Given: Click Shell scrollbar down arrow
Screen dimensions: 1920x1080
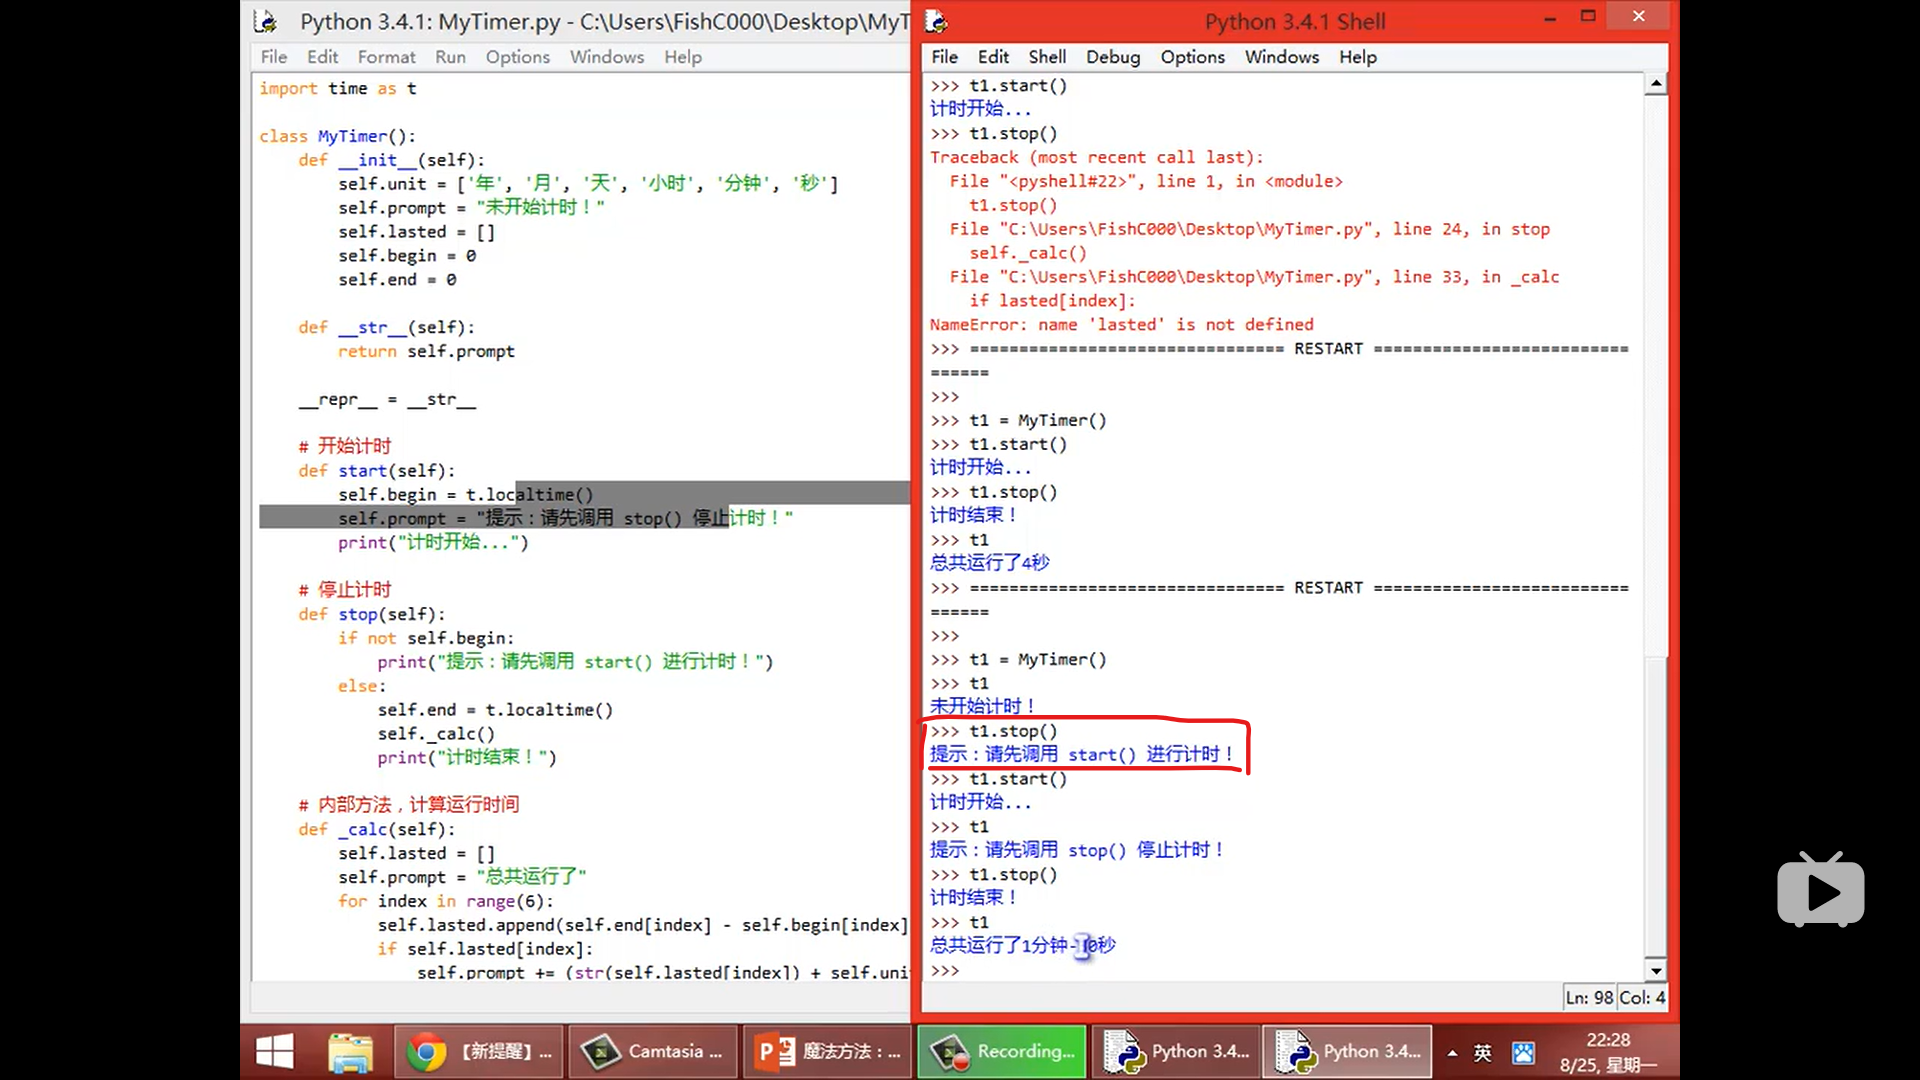Looking at the screenshot, I should 1656,970.
